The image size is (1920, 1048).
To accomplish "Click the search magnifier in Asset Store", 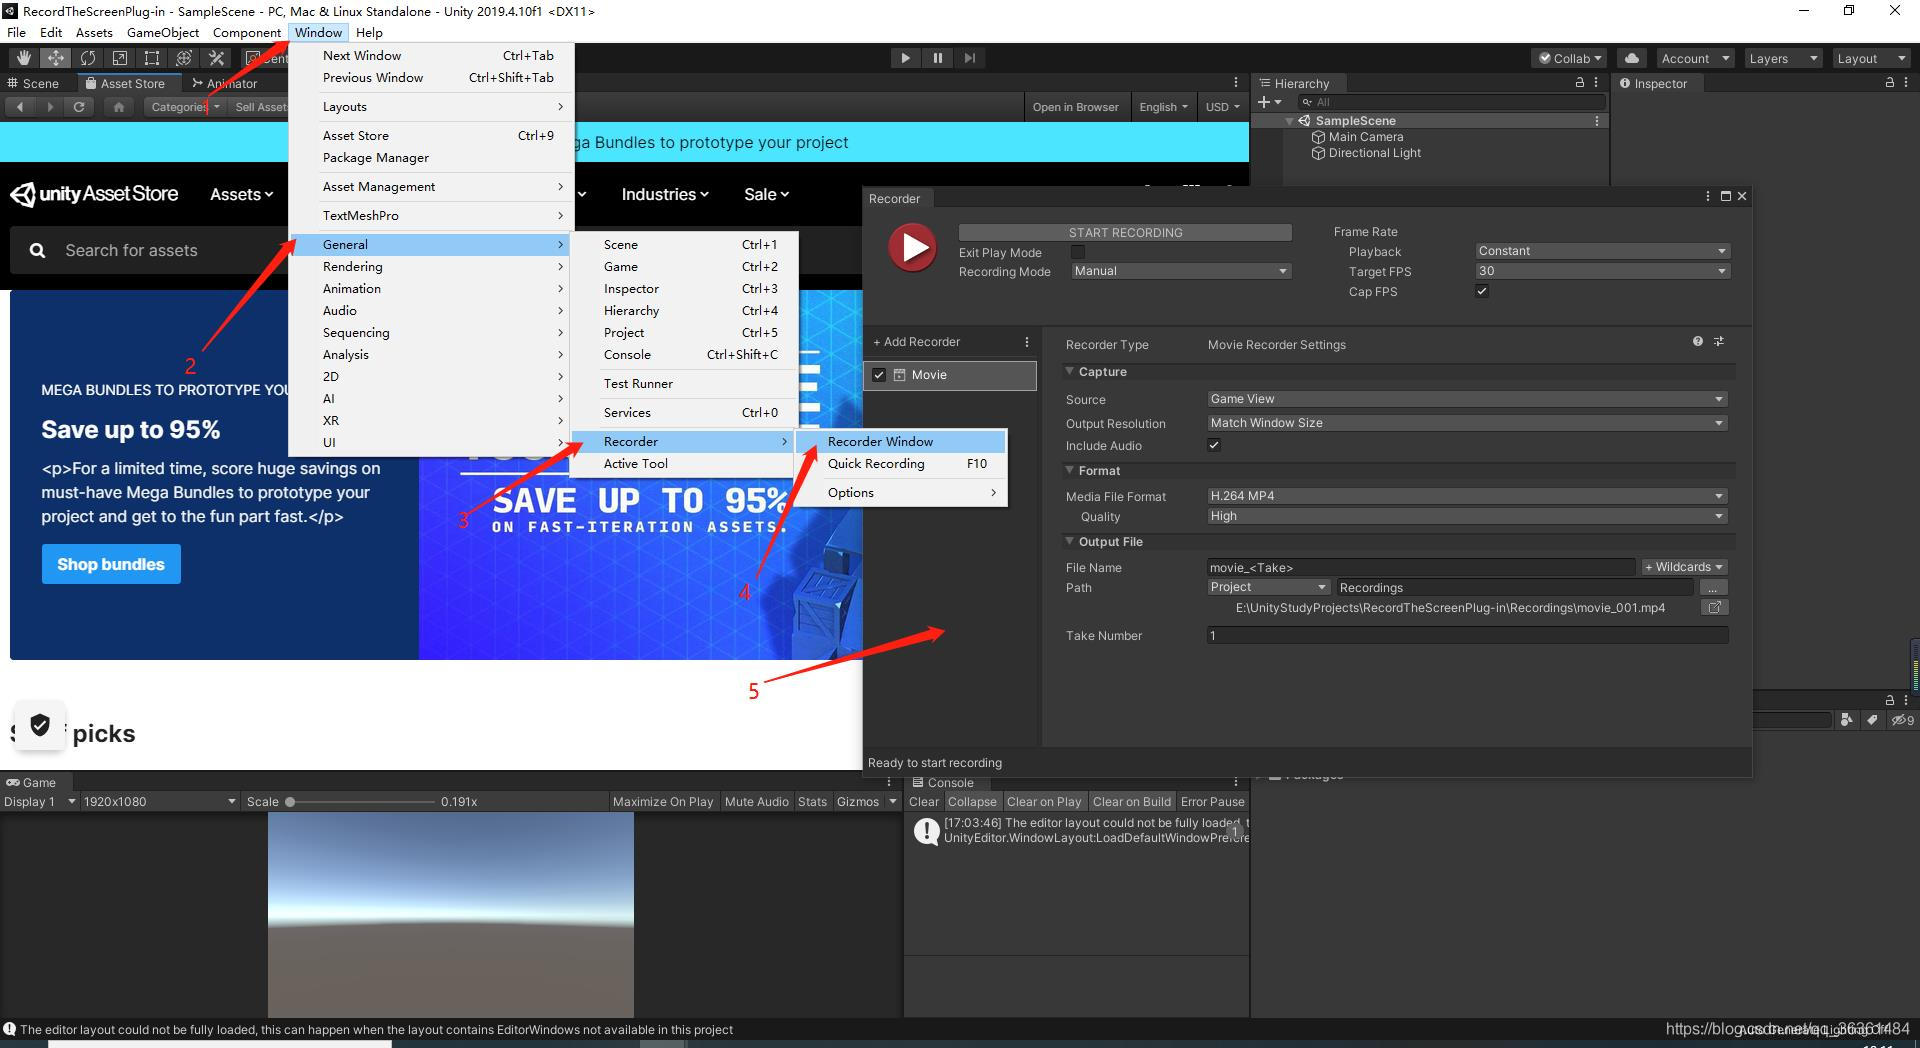I will (37, 251).
